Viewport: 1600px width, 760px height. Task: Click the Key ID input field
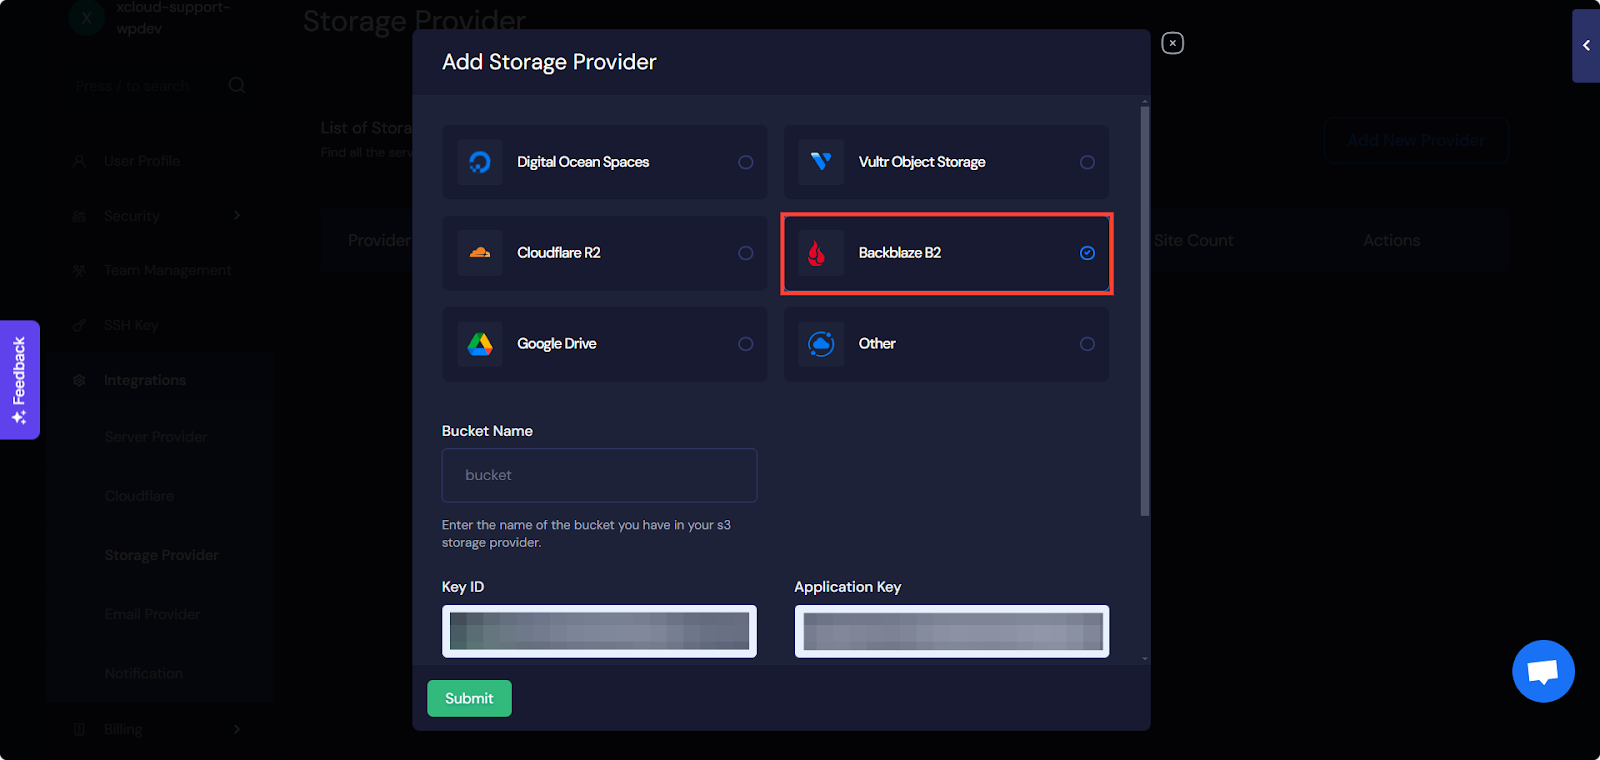click(x=599, y=631)
